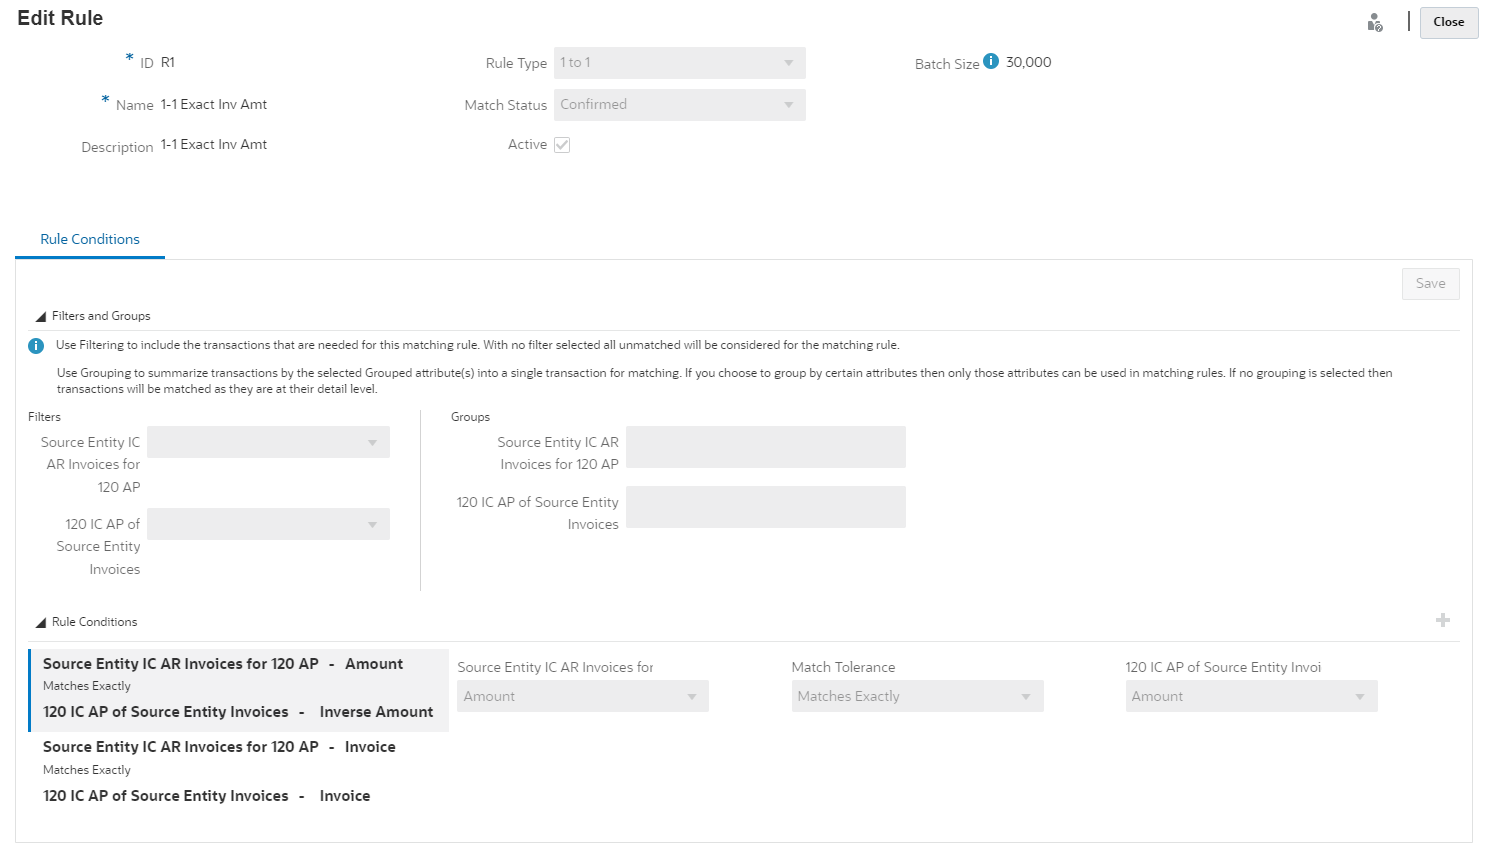The height and width of the screenshot is (849, 1485).
Task: Click the Save button
Action: pos(1430,284)
